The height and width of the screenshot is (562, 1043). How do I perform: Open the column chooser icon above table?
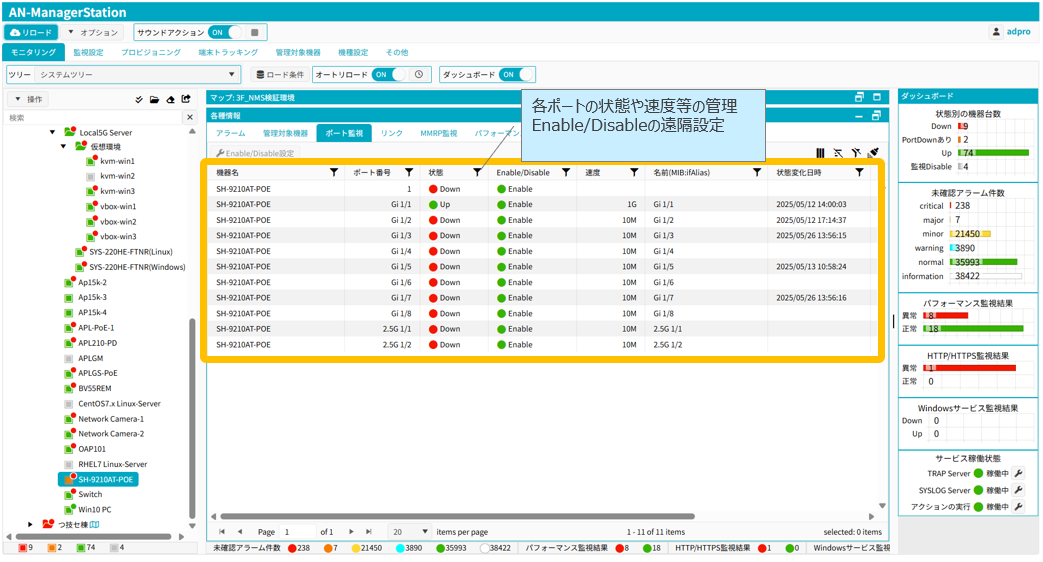(820, 153)
